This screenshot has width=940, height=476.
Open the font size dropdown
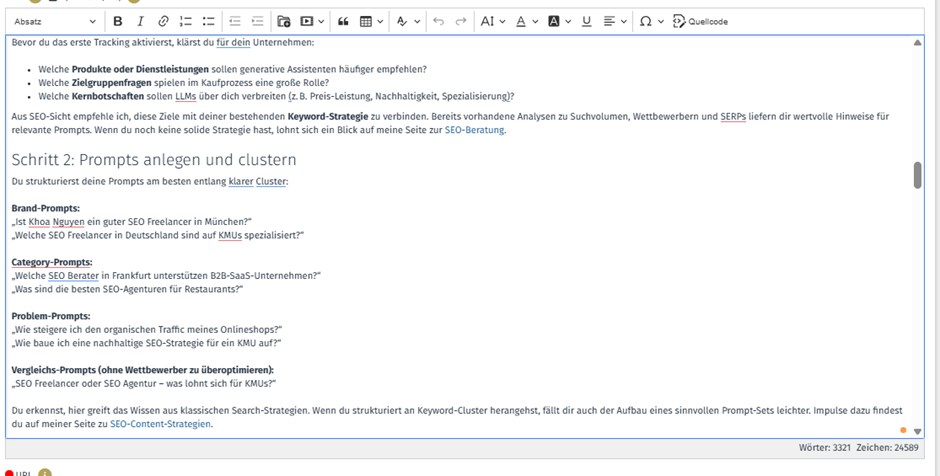pos(492,21)
